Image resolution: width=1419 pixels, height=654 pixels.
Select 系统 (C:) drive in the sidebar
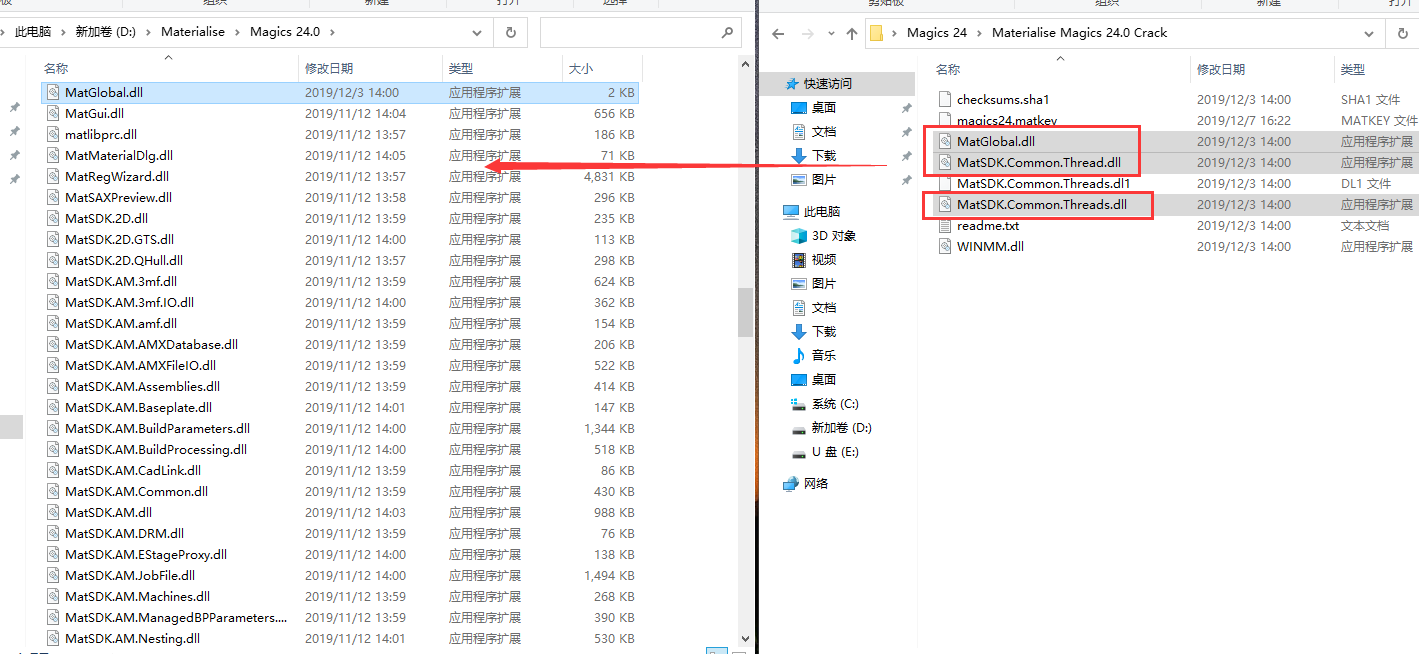[834, 404]
